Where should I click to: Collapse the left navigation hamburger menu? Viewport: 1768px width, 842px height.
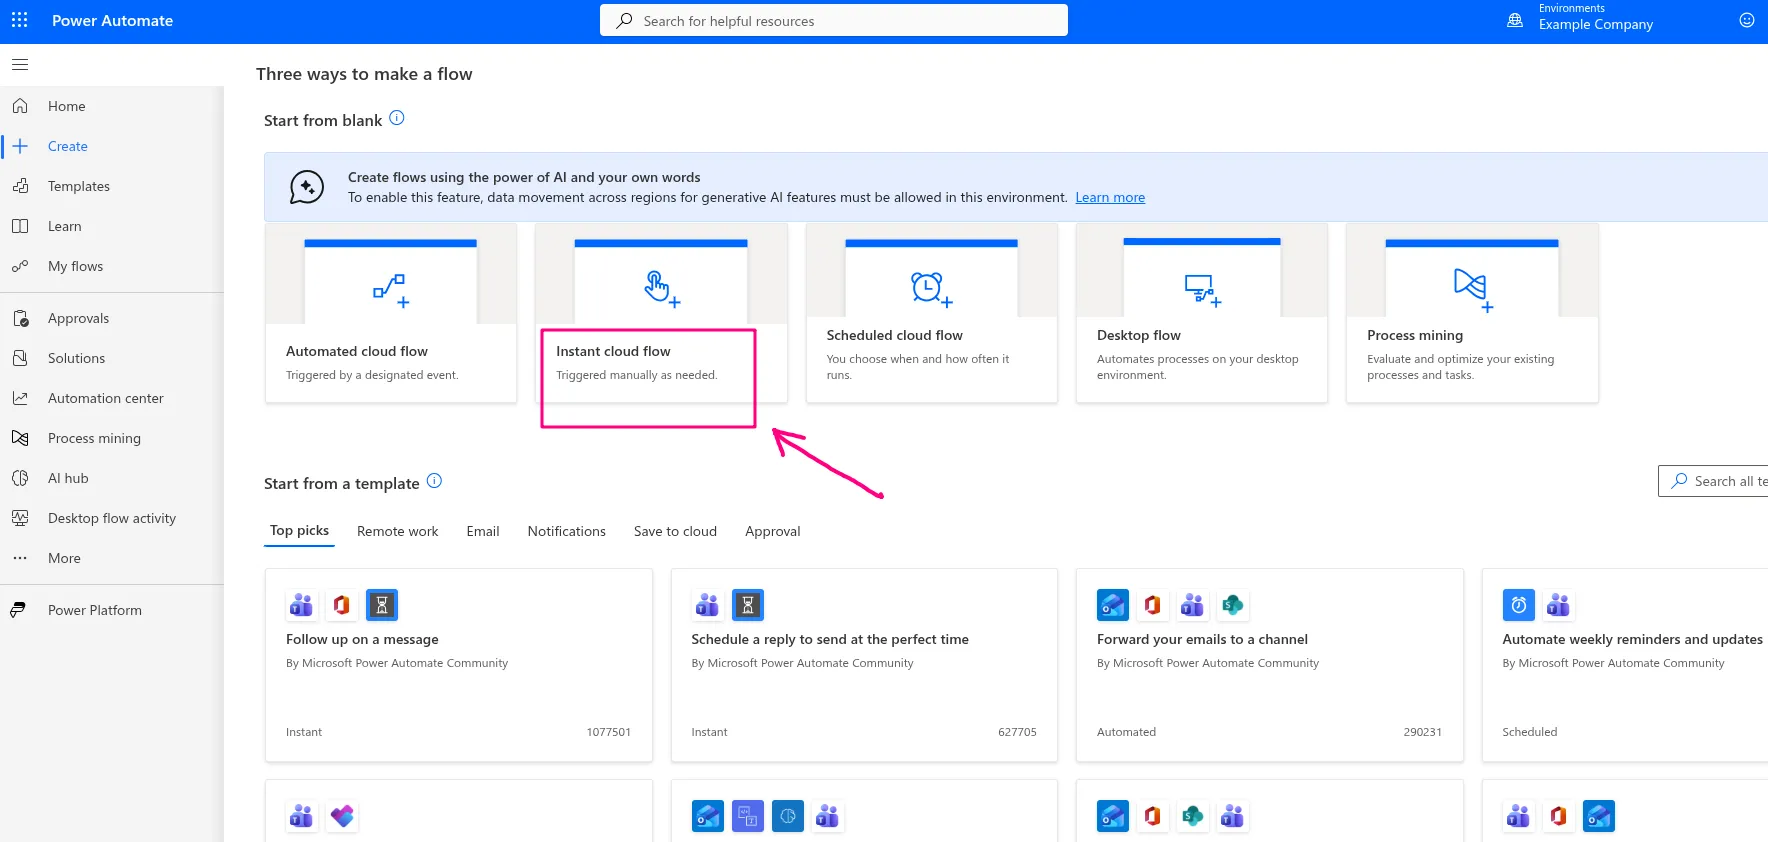[x=20, y=65]
